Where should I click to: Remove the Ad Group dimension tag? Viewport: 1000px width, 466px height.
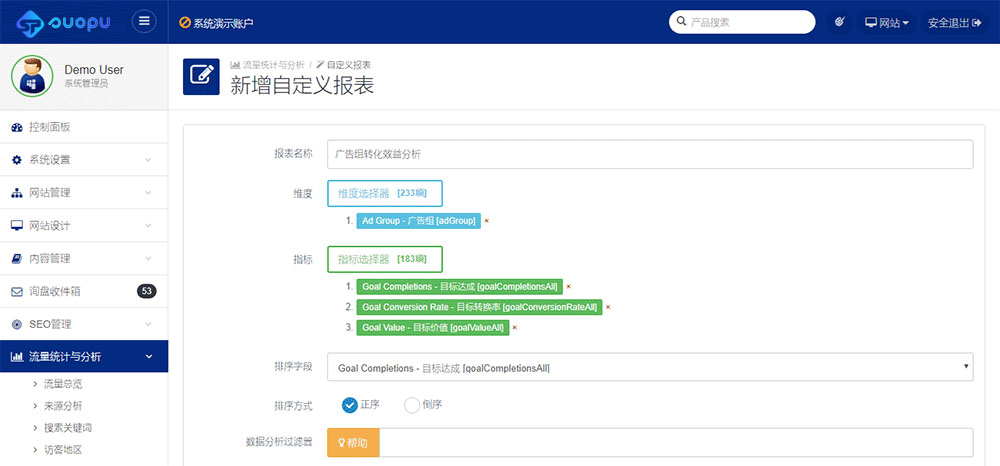tap(487, 221)
